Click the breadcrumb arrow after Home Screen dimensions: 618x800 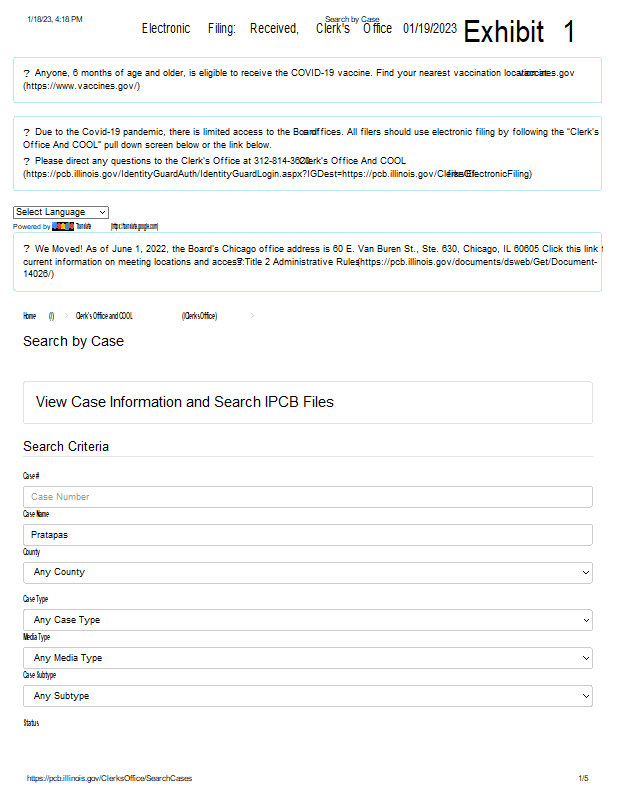click(66, 316)
